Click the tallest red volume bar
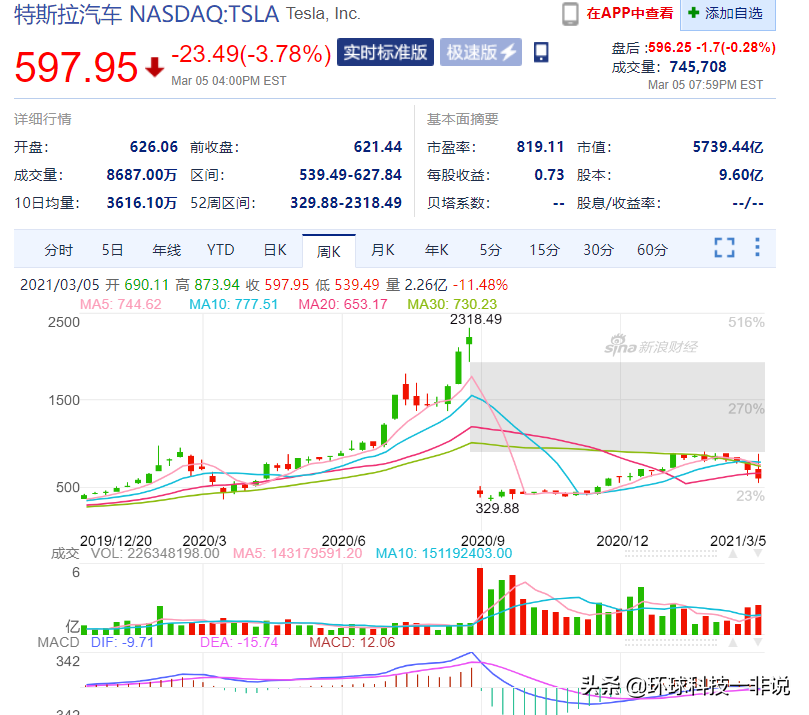 click(480, 602)
